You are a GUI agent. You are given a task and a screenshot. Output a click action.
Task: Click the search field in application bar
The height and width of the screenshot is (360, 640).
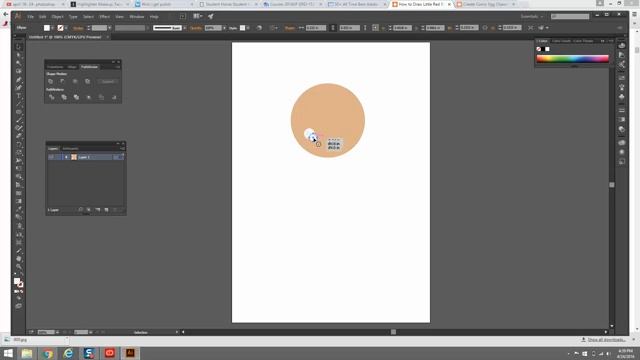(570, 16)
